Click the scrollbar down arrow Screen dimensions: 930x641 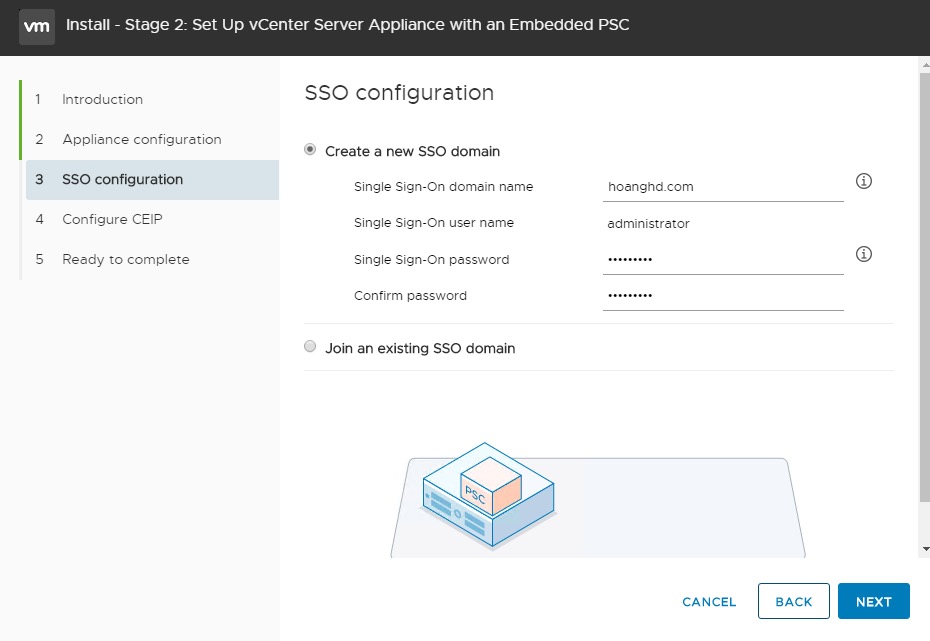pyautogui.click(x=925, y=550)
